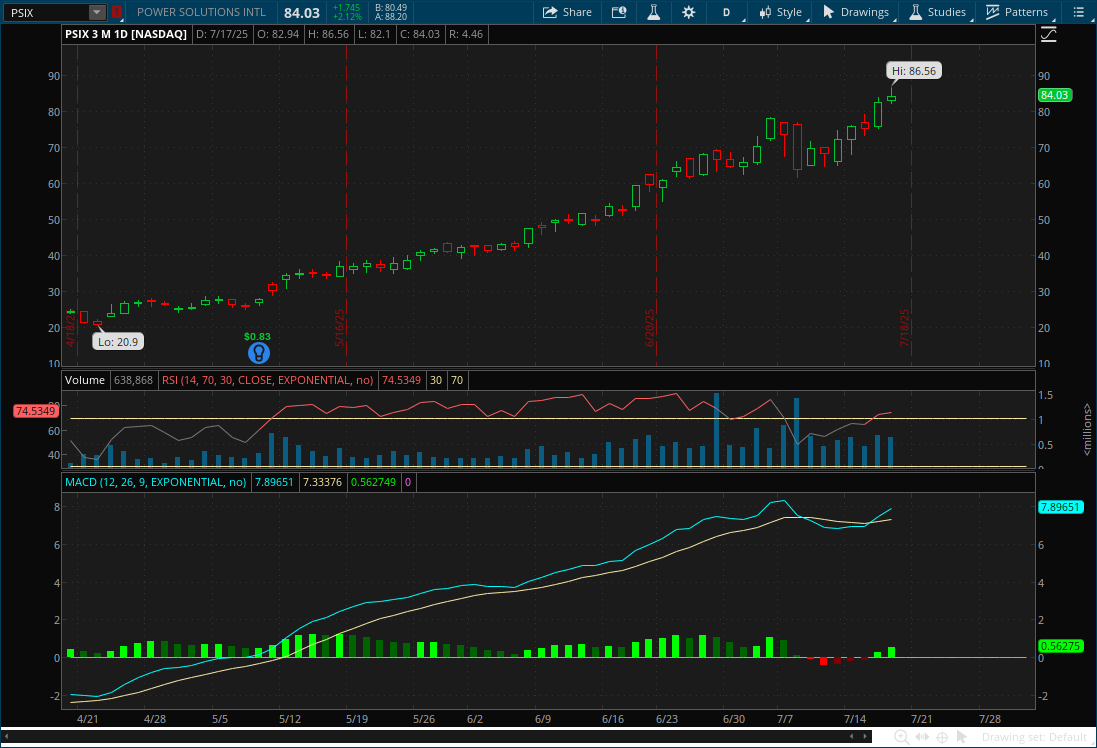Image resolution: width=1097 pixels, height=748 pixels.
Task: Click the MACD 7.89651 axis value tag
Action: click(1061, 507)
